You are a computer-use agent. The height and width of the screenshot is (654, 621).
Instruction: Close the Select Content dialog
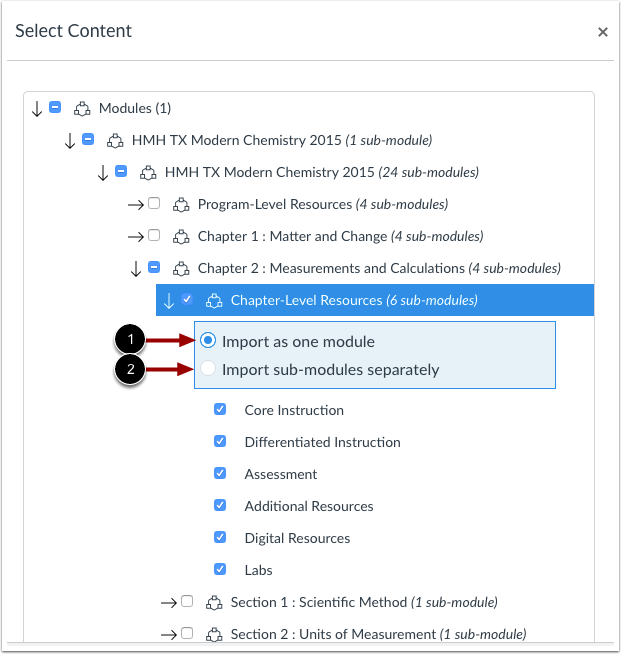click(602, 32)
